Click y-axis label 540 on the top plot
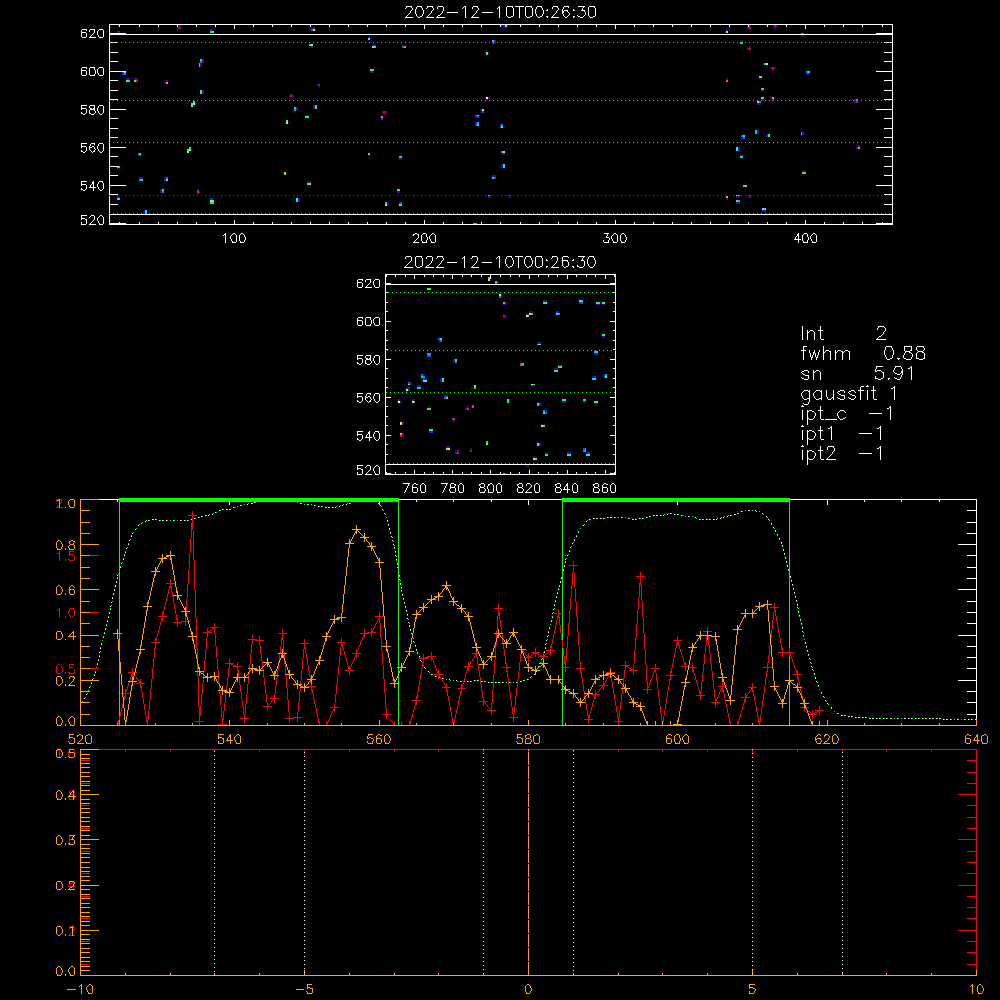 [92, 186]
